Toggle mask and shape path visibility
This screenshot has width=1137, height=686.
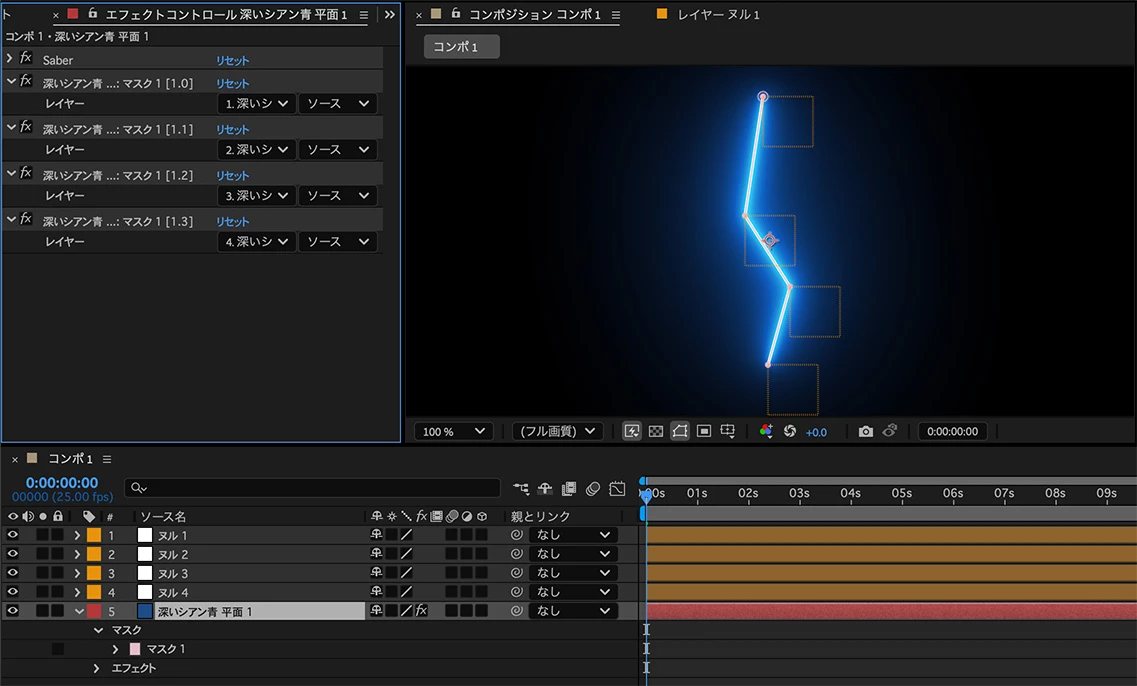[680, 431]
